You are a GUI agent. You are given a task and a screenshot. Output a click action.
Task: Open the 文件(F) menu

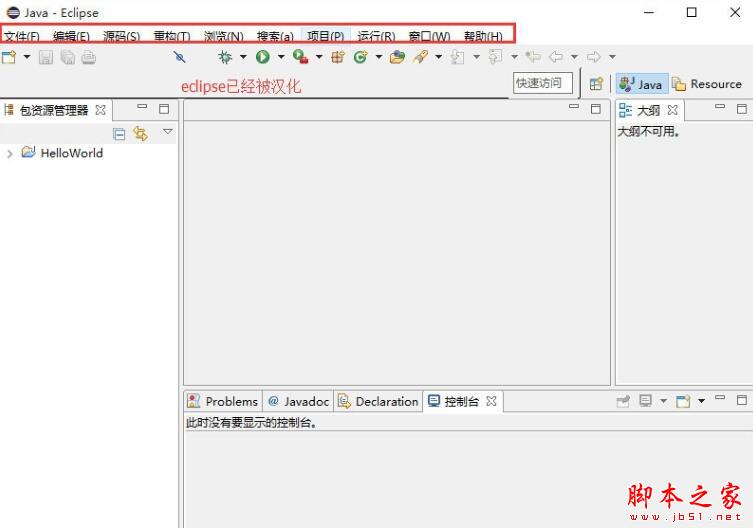pyautogui.click(x=22, y=36)
